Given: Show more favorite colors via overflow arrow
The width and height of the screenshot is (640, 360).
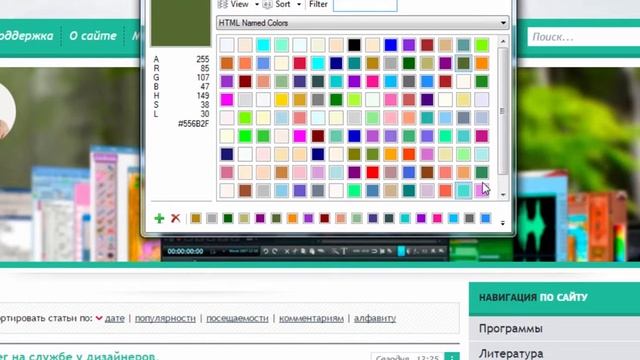Looking at the screenshot, I should tap(502, 223).
